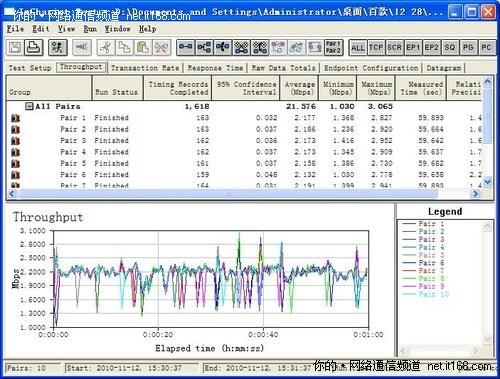Click the Copy toolbar icon
This screenshot has height=379, width=500.
pyautogui.click(x=124, y=48)
